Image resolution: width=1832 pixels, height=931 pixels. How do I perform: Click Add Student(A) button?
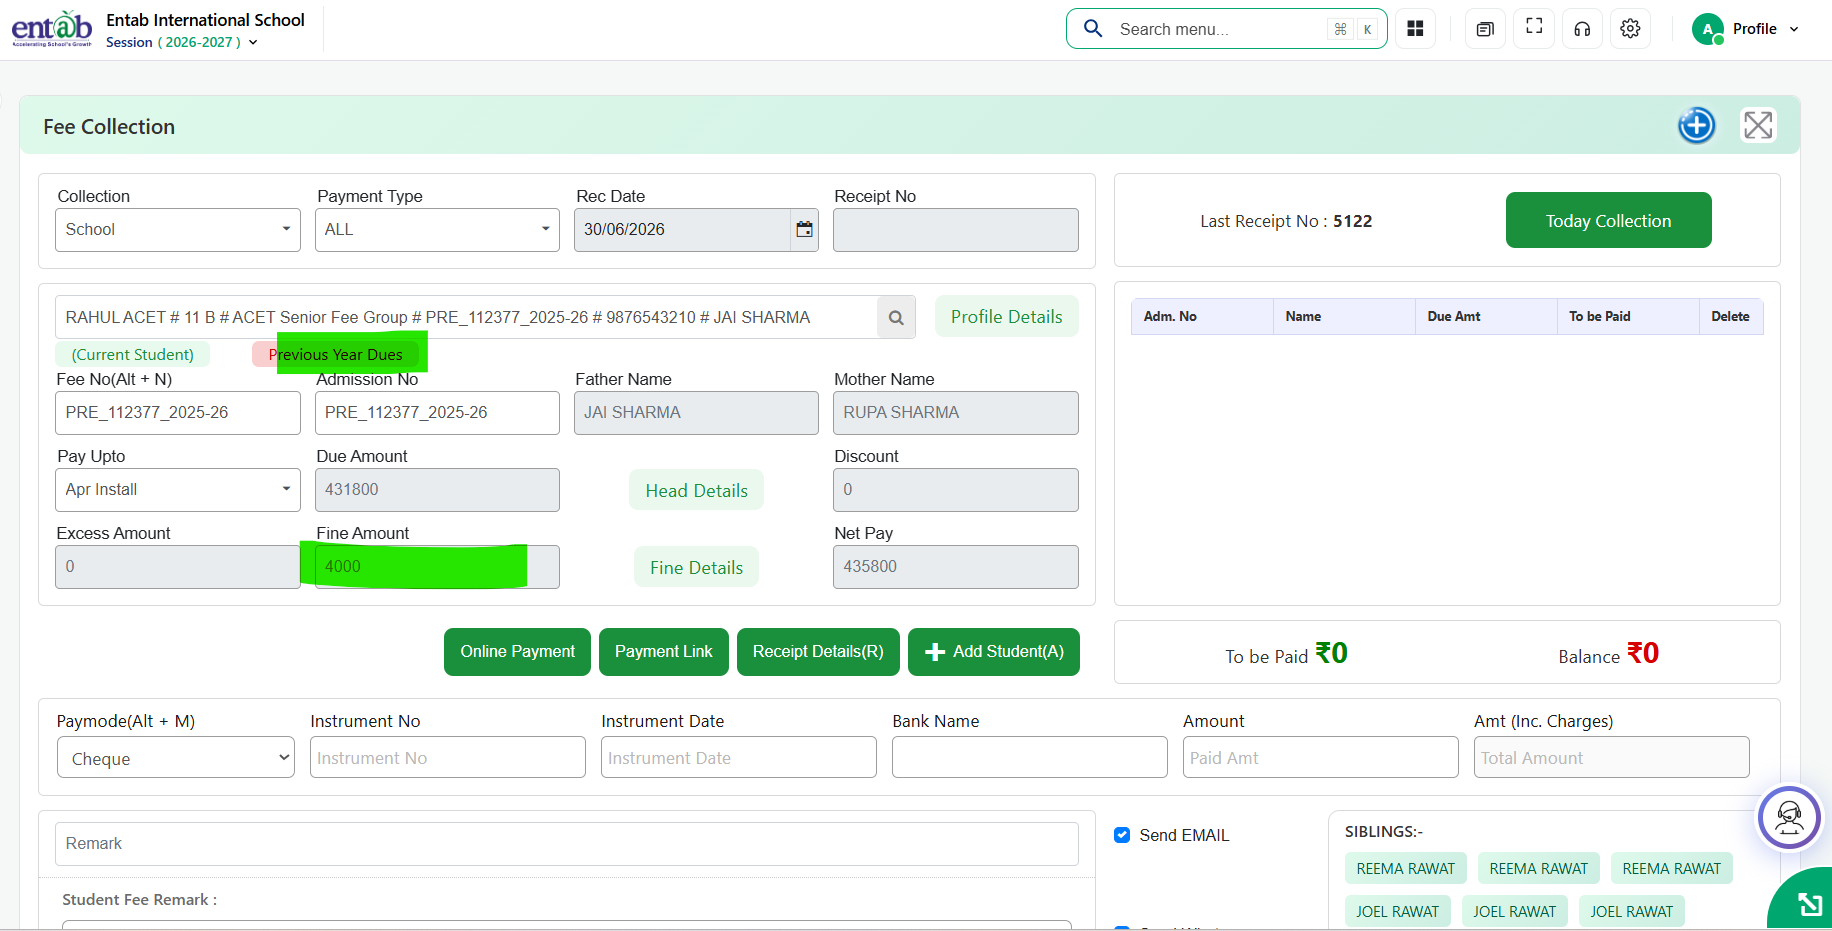pos(994,652)
